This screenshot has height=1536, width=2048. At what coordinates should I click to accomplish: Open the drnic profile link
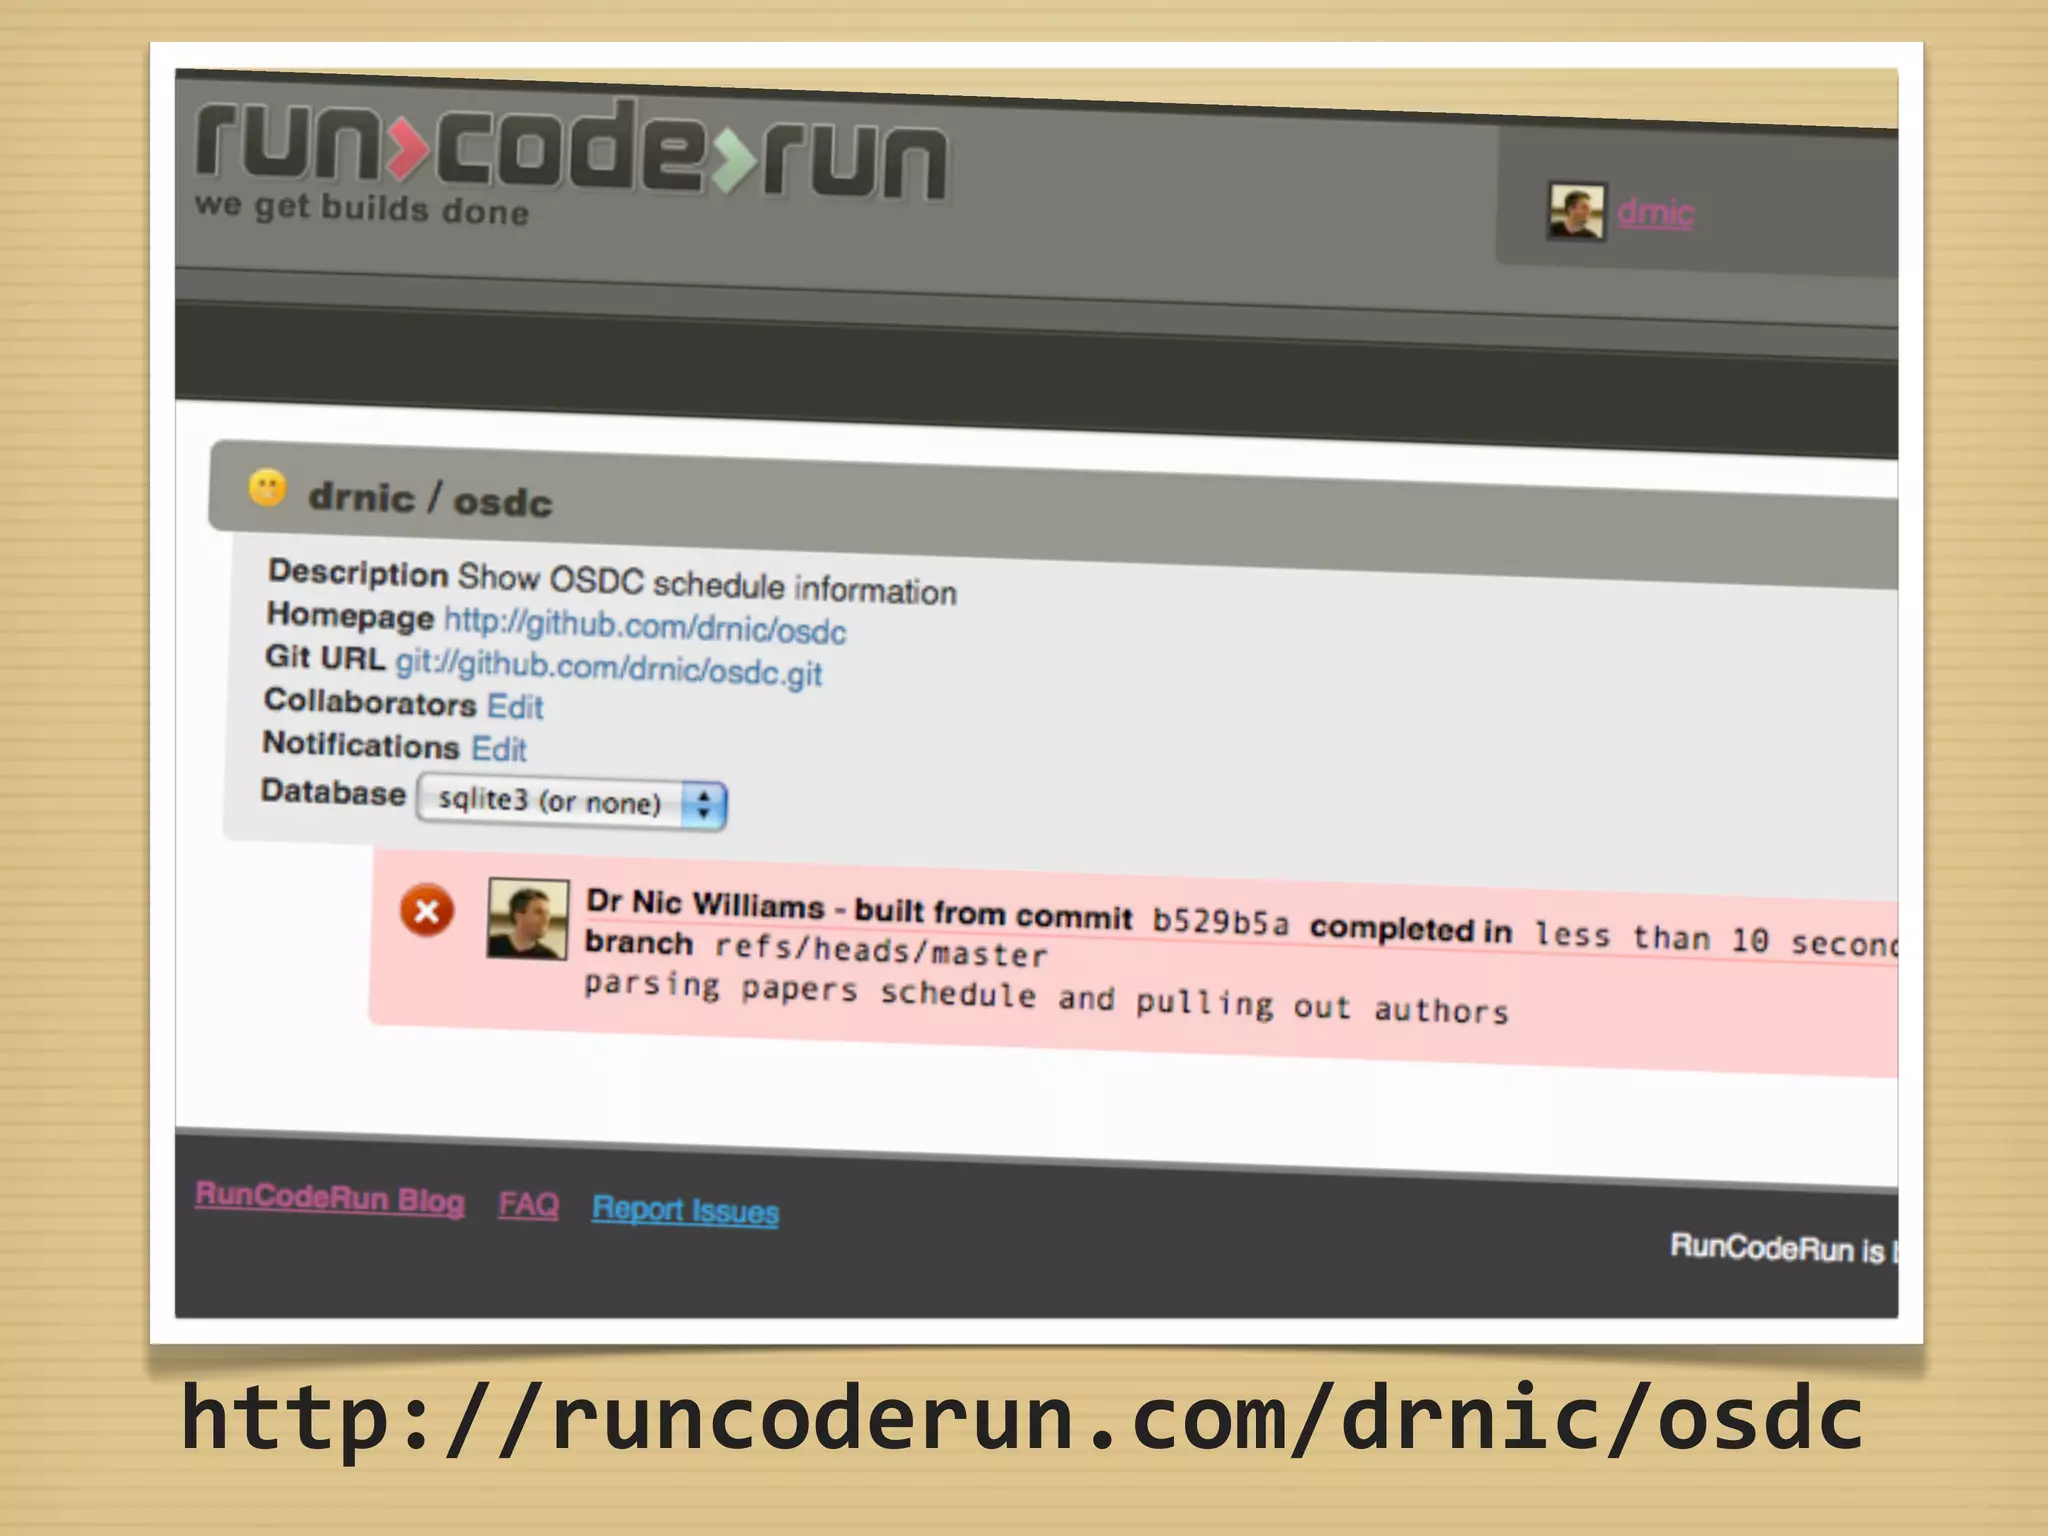[1655, 213]
